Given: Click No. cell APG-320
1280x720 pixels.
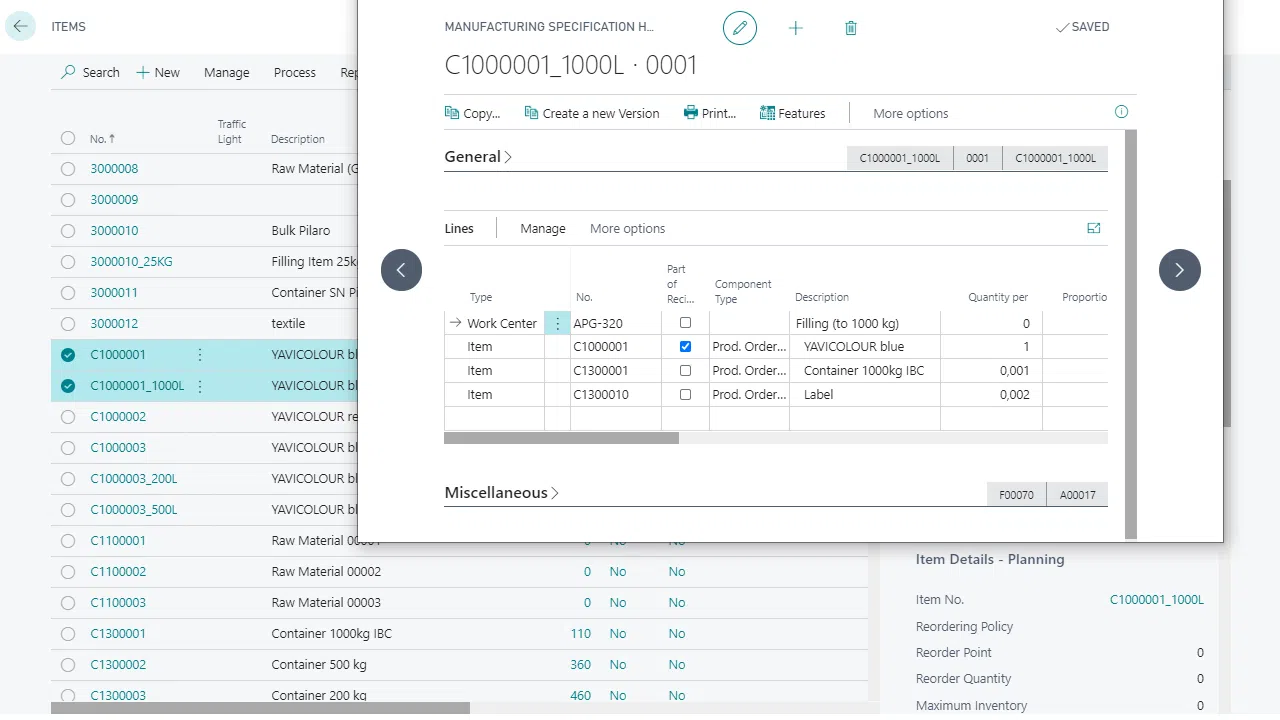Looking at the screenshot, I should [x=616, y=323].
